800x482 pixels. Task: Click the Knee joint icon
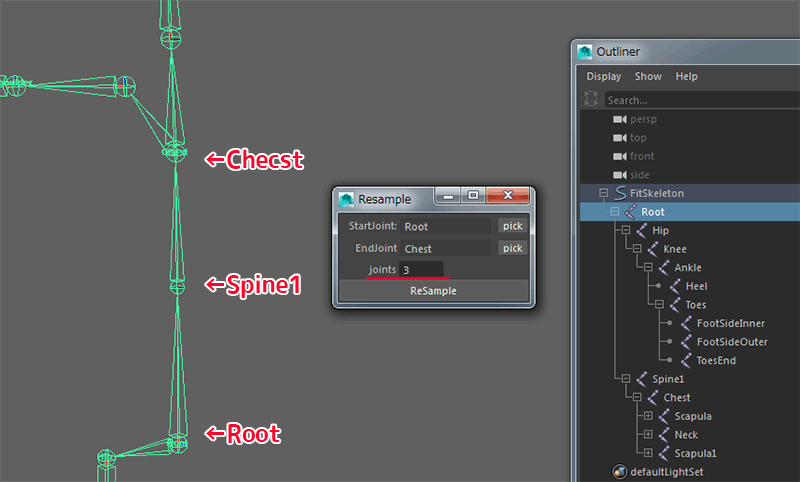point(653,249)
